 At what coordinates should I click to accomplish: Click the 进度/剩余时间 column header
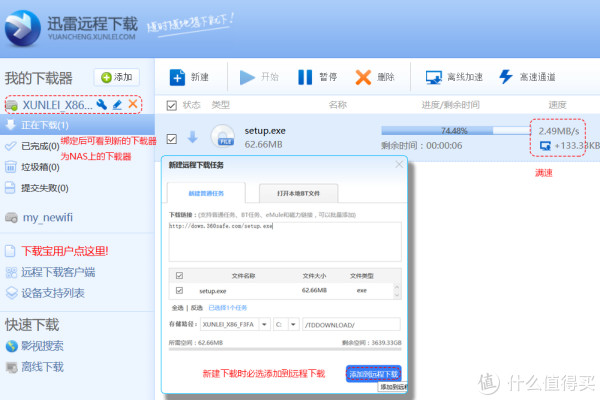pyautogui.click(x=450, y=105)
